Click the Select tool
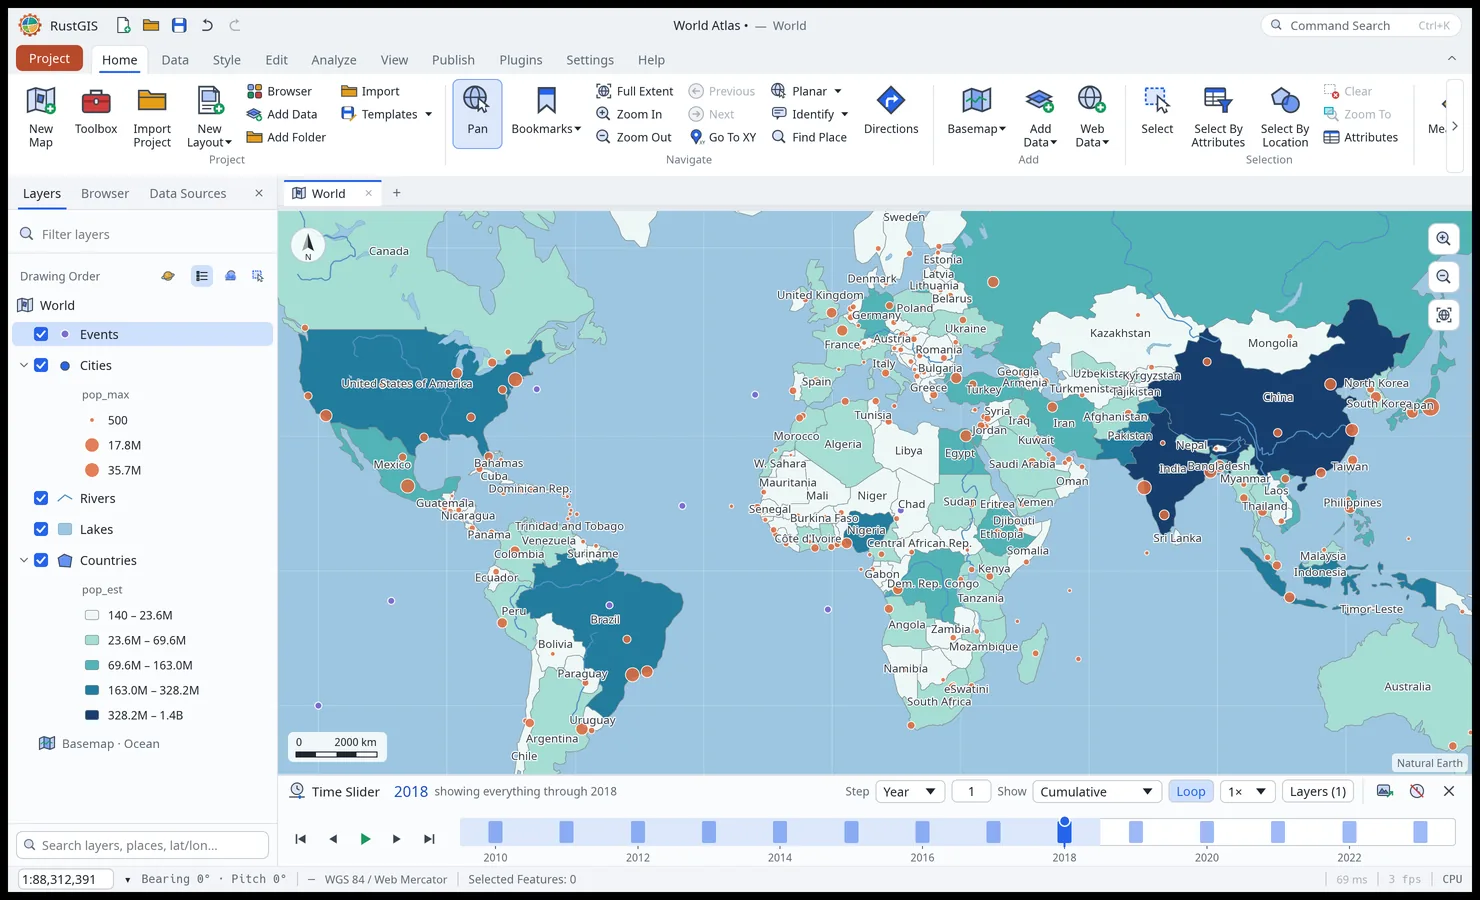 click(1157, 112)
